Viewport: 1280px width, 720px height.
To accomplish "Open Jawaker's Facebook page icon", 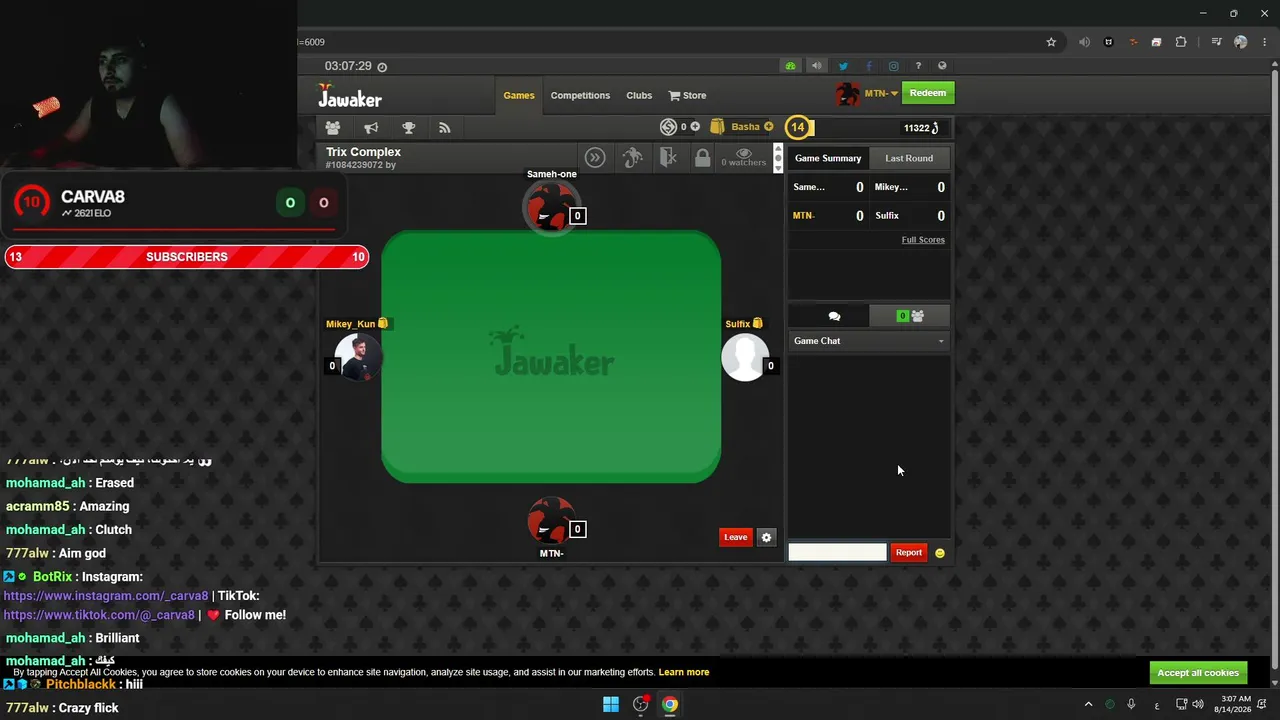I will pyautogui.click(x=868, y=66).
